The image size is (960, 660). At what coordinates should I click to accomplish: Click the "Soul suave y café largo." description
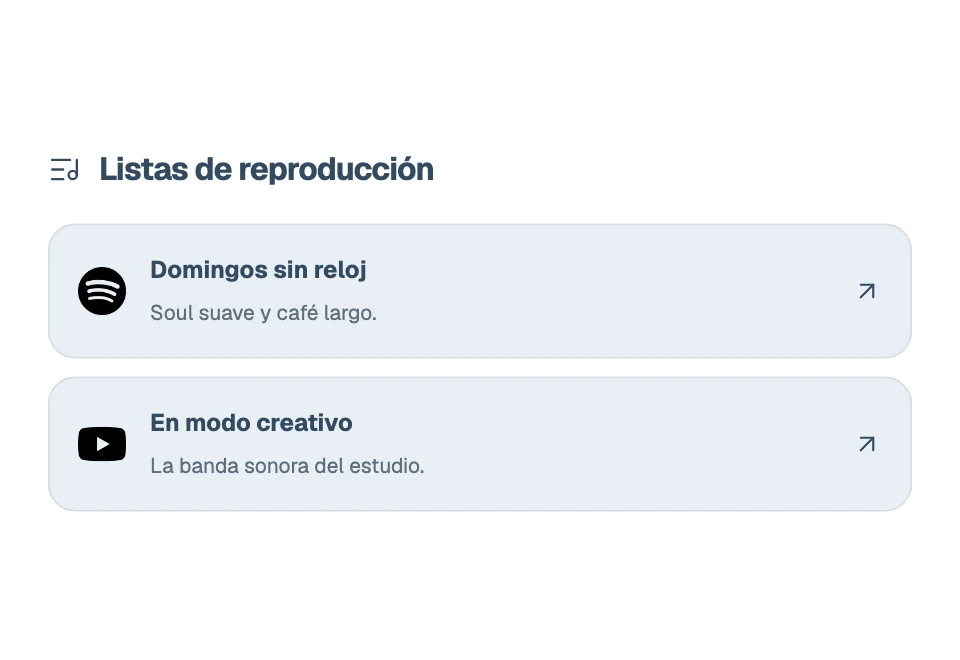coord(263,313)
